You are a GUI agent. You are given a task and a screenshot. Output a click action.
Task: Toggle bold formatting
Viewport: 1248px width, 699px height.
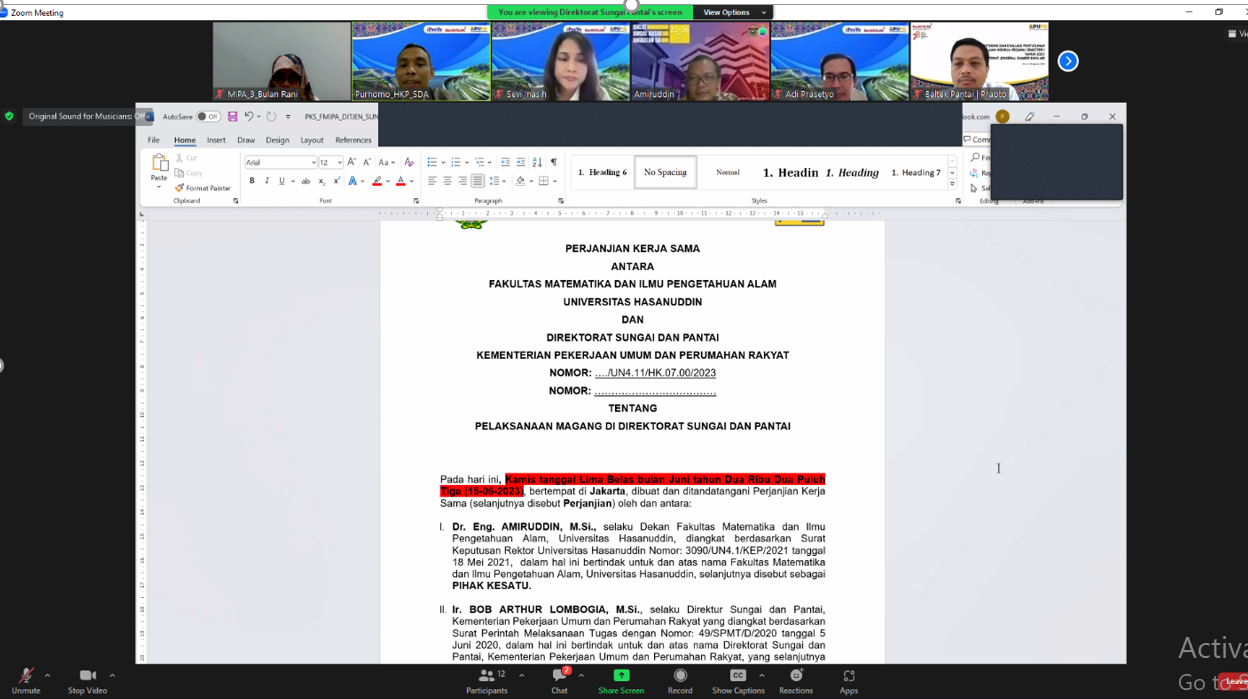252,181
